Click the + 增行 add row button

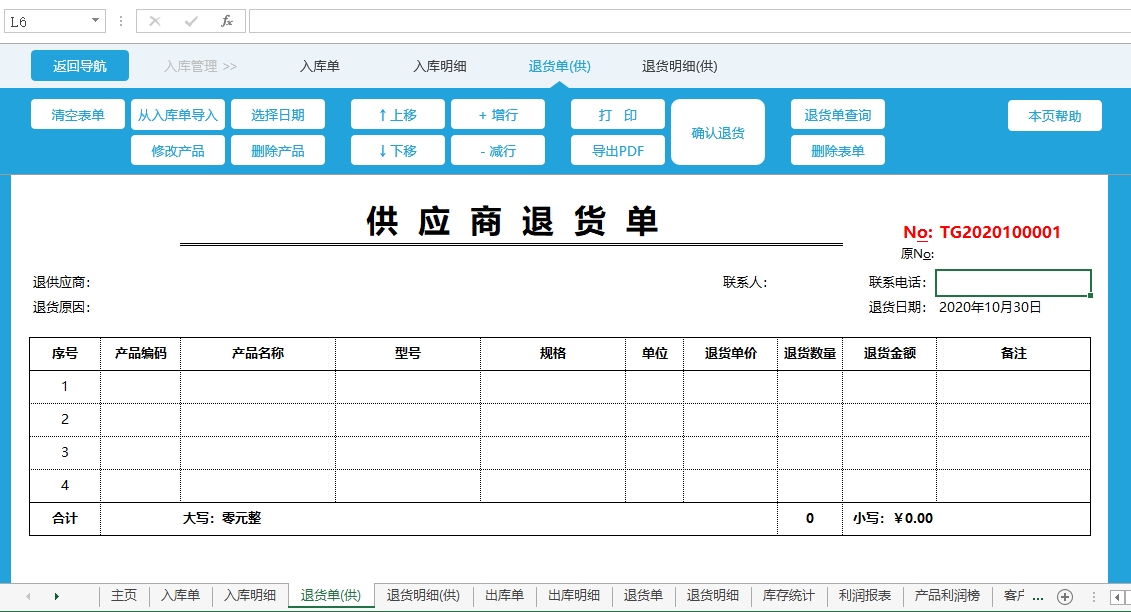coord(497,115)
